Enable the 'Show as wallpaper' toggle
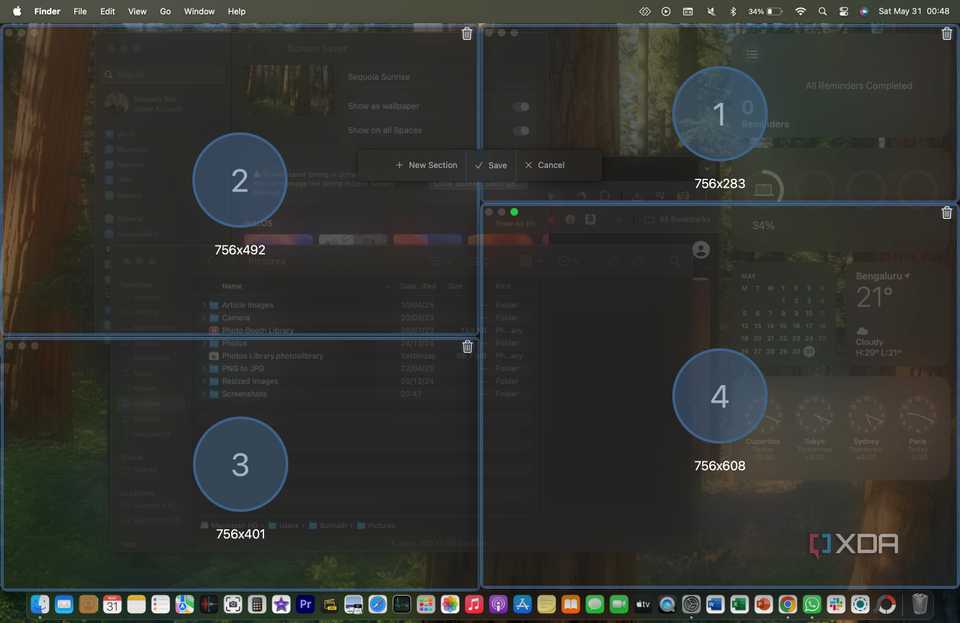The image size is (960, 623). coord(519,106)
